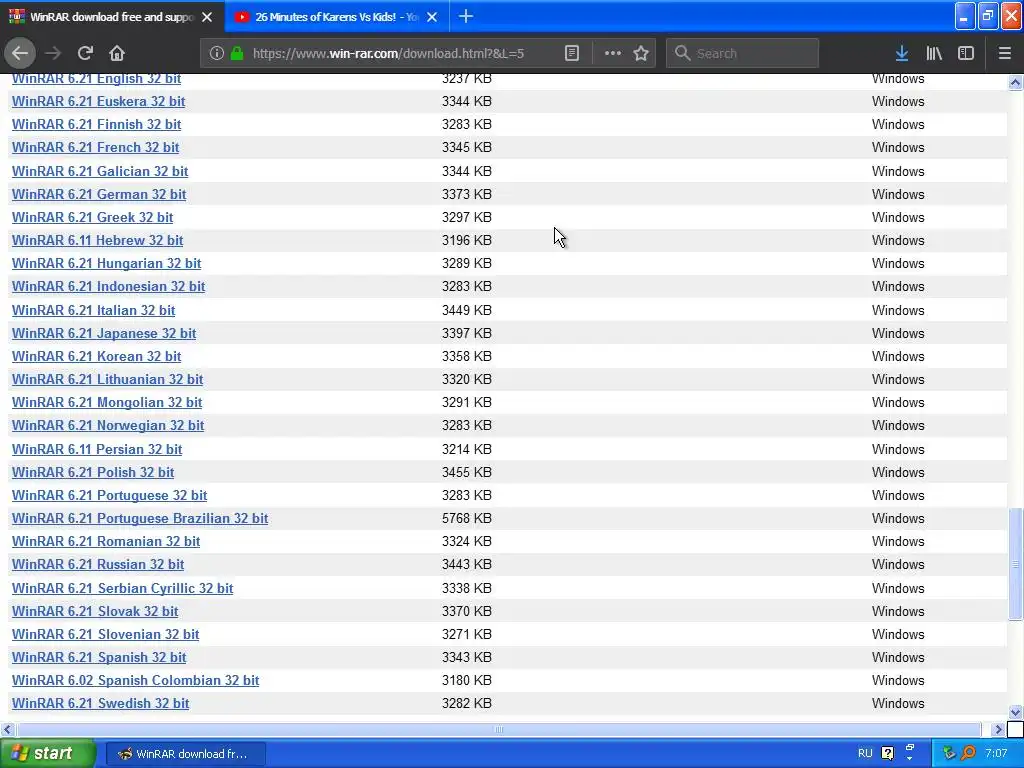
Task: Click the RU language indicator
Action: 865,753
